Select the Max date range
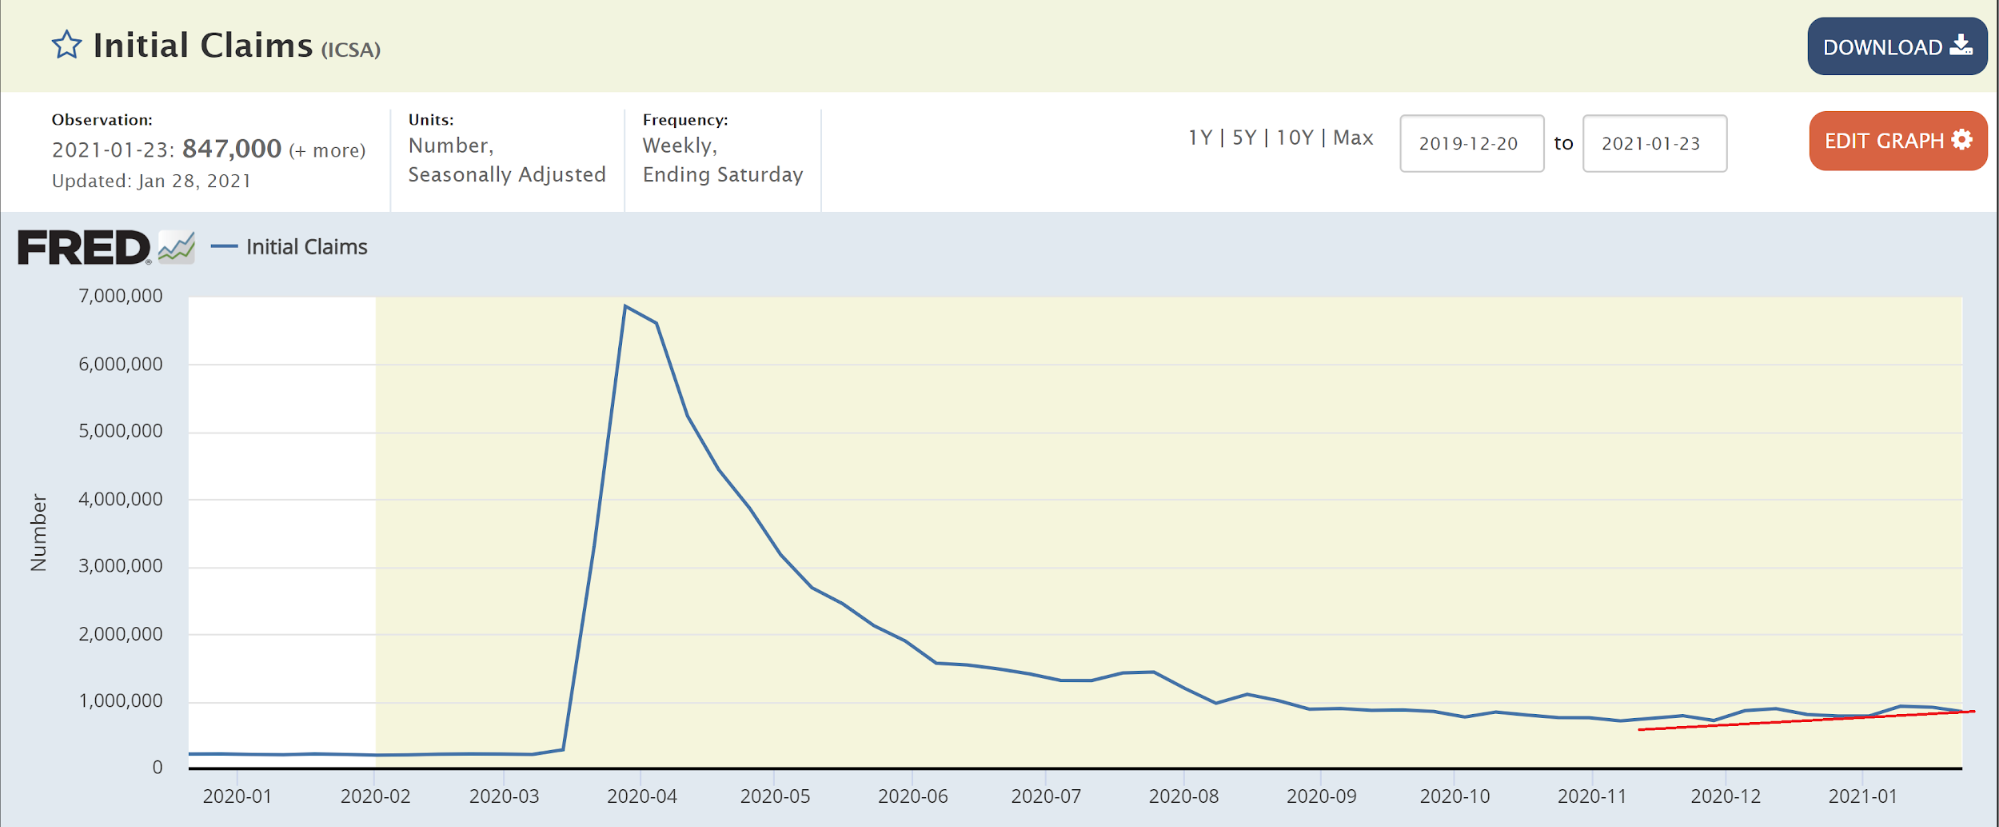Image resolution: width=1999 pixels, height=827 pixels. (1353, 138)
